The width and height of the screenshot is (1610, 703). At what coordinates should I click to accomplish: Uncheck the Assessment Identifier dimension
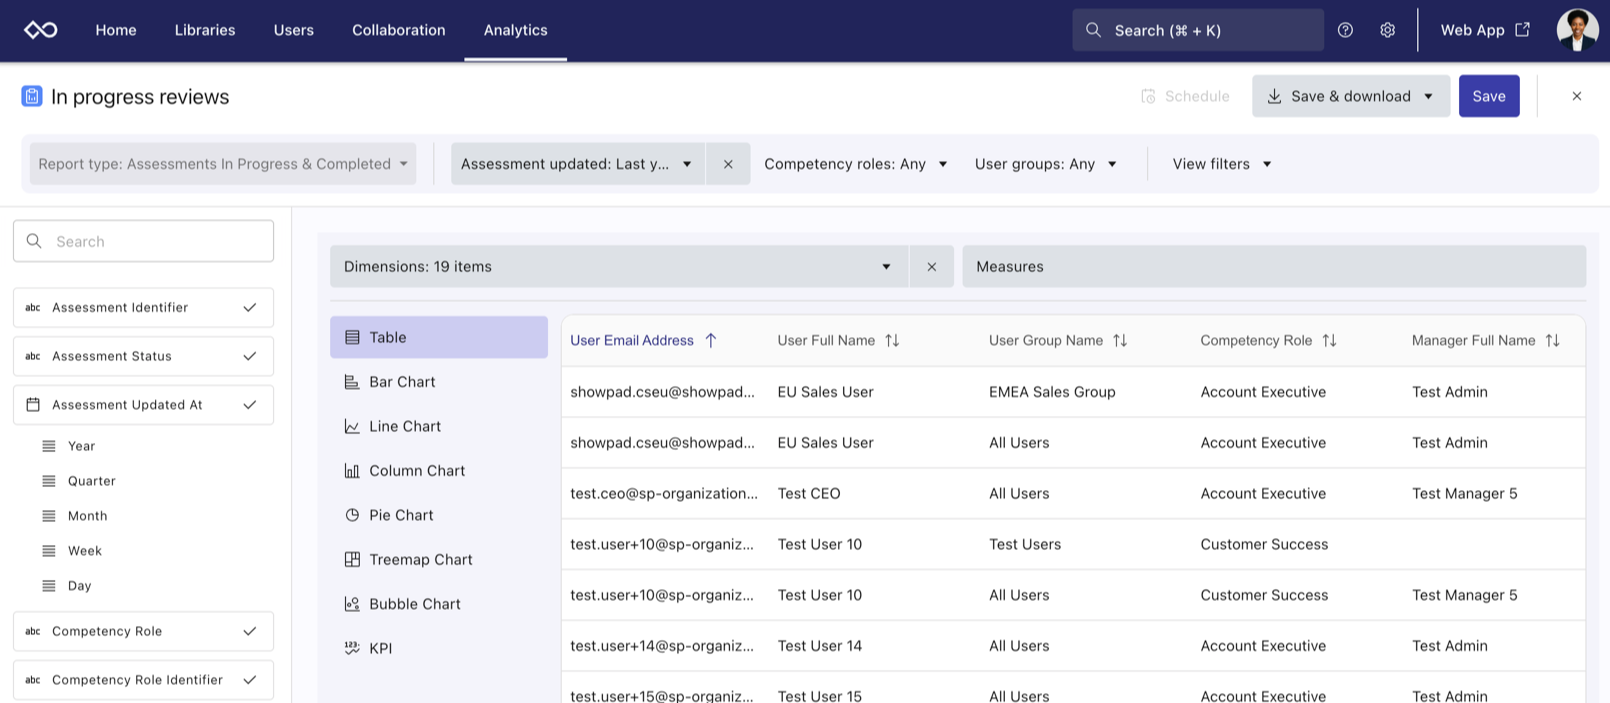[249, 308]
